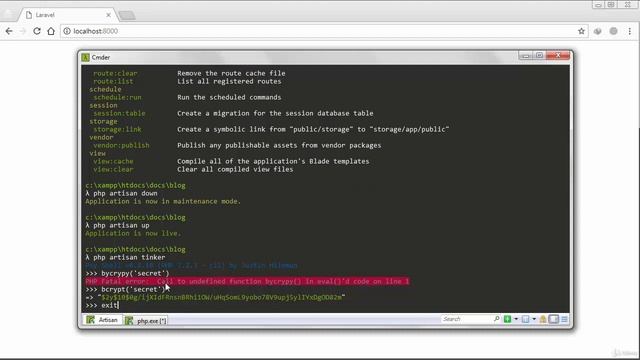Screen dimensions: 640x360
Task: Click 'Application is now live.' message
Action: pyautogui.click(x=133, y=233)
